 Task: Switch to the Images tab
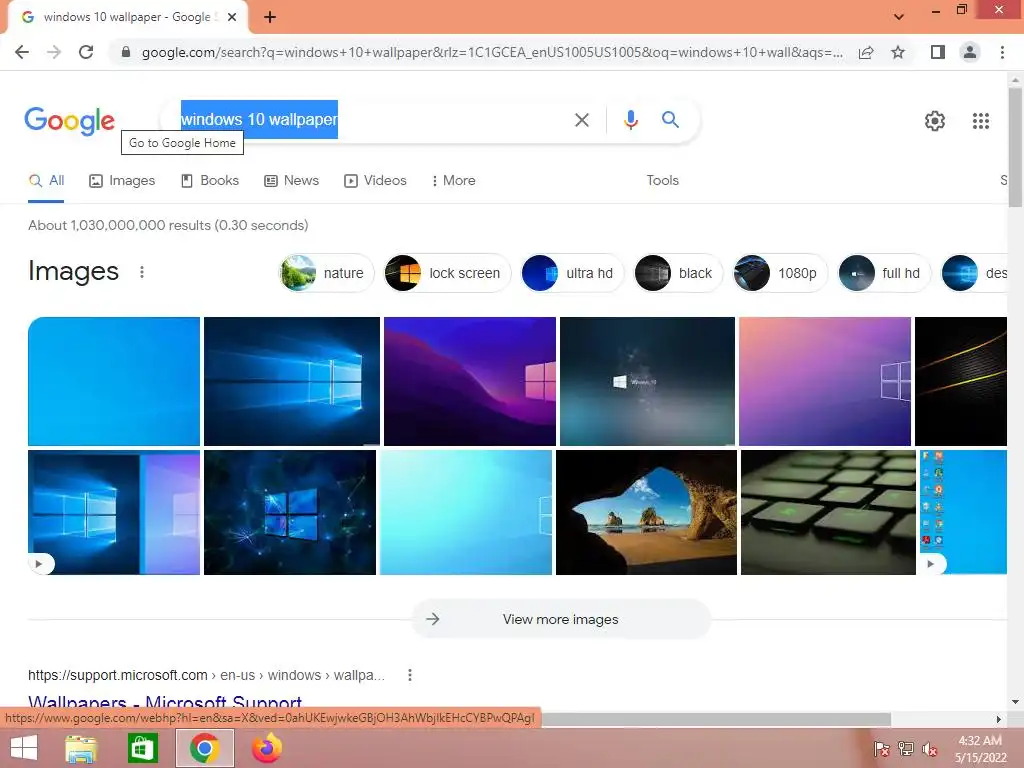122,181
